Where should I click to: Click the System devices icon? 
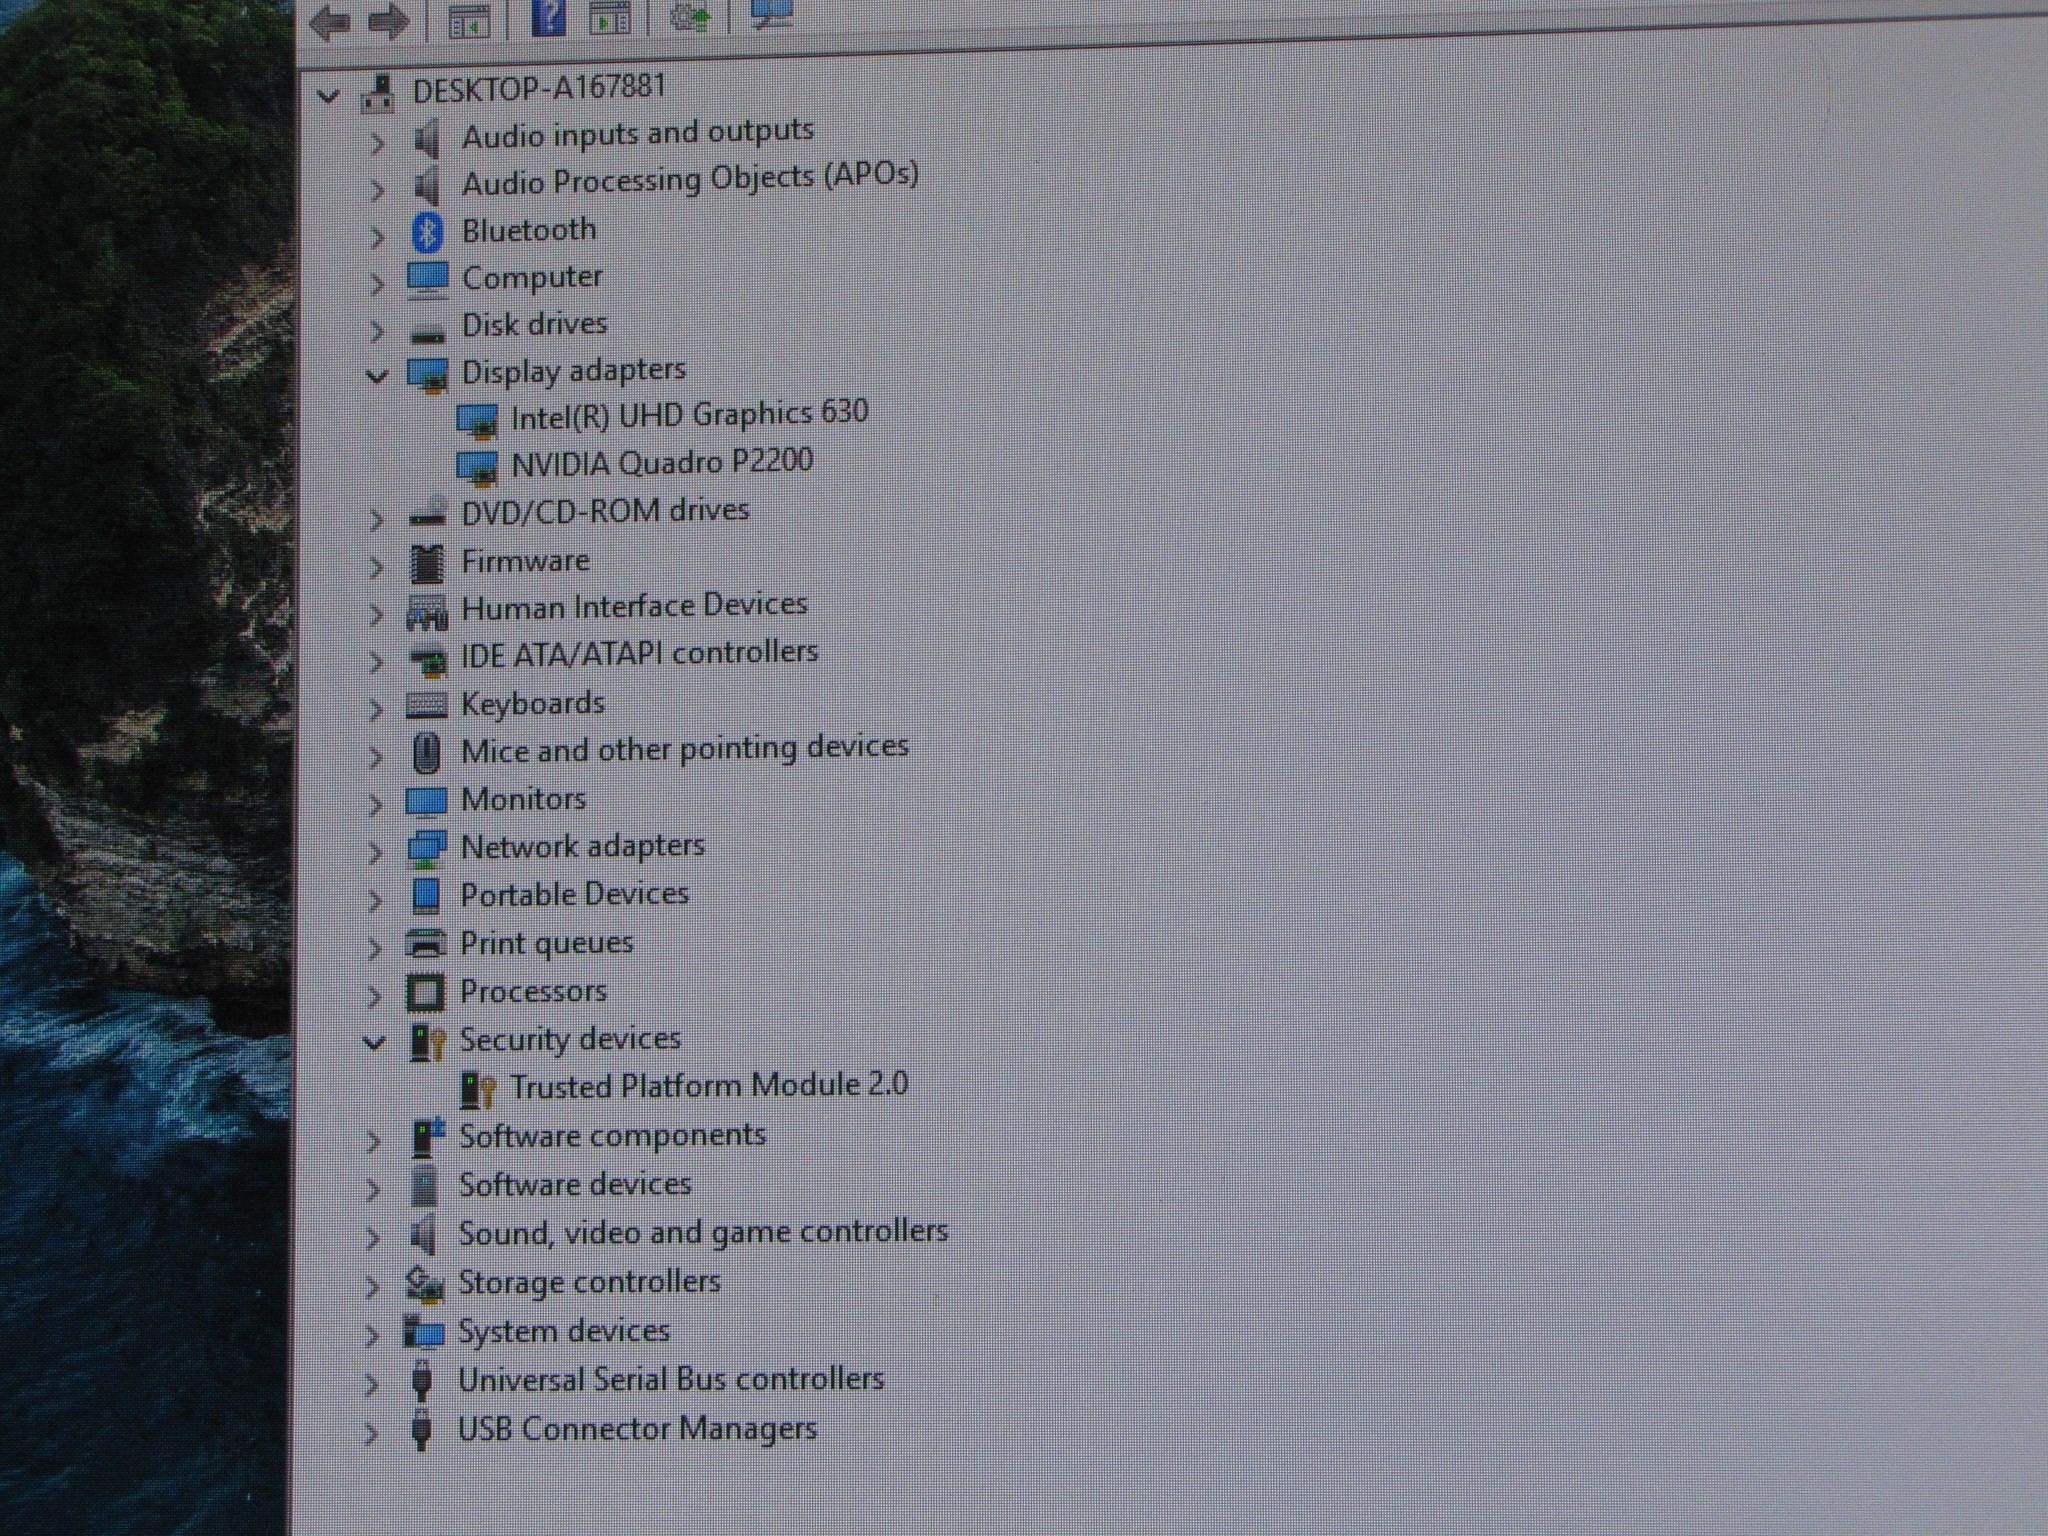pyautogui.click(x=424, y=1332)
